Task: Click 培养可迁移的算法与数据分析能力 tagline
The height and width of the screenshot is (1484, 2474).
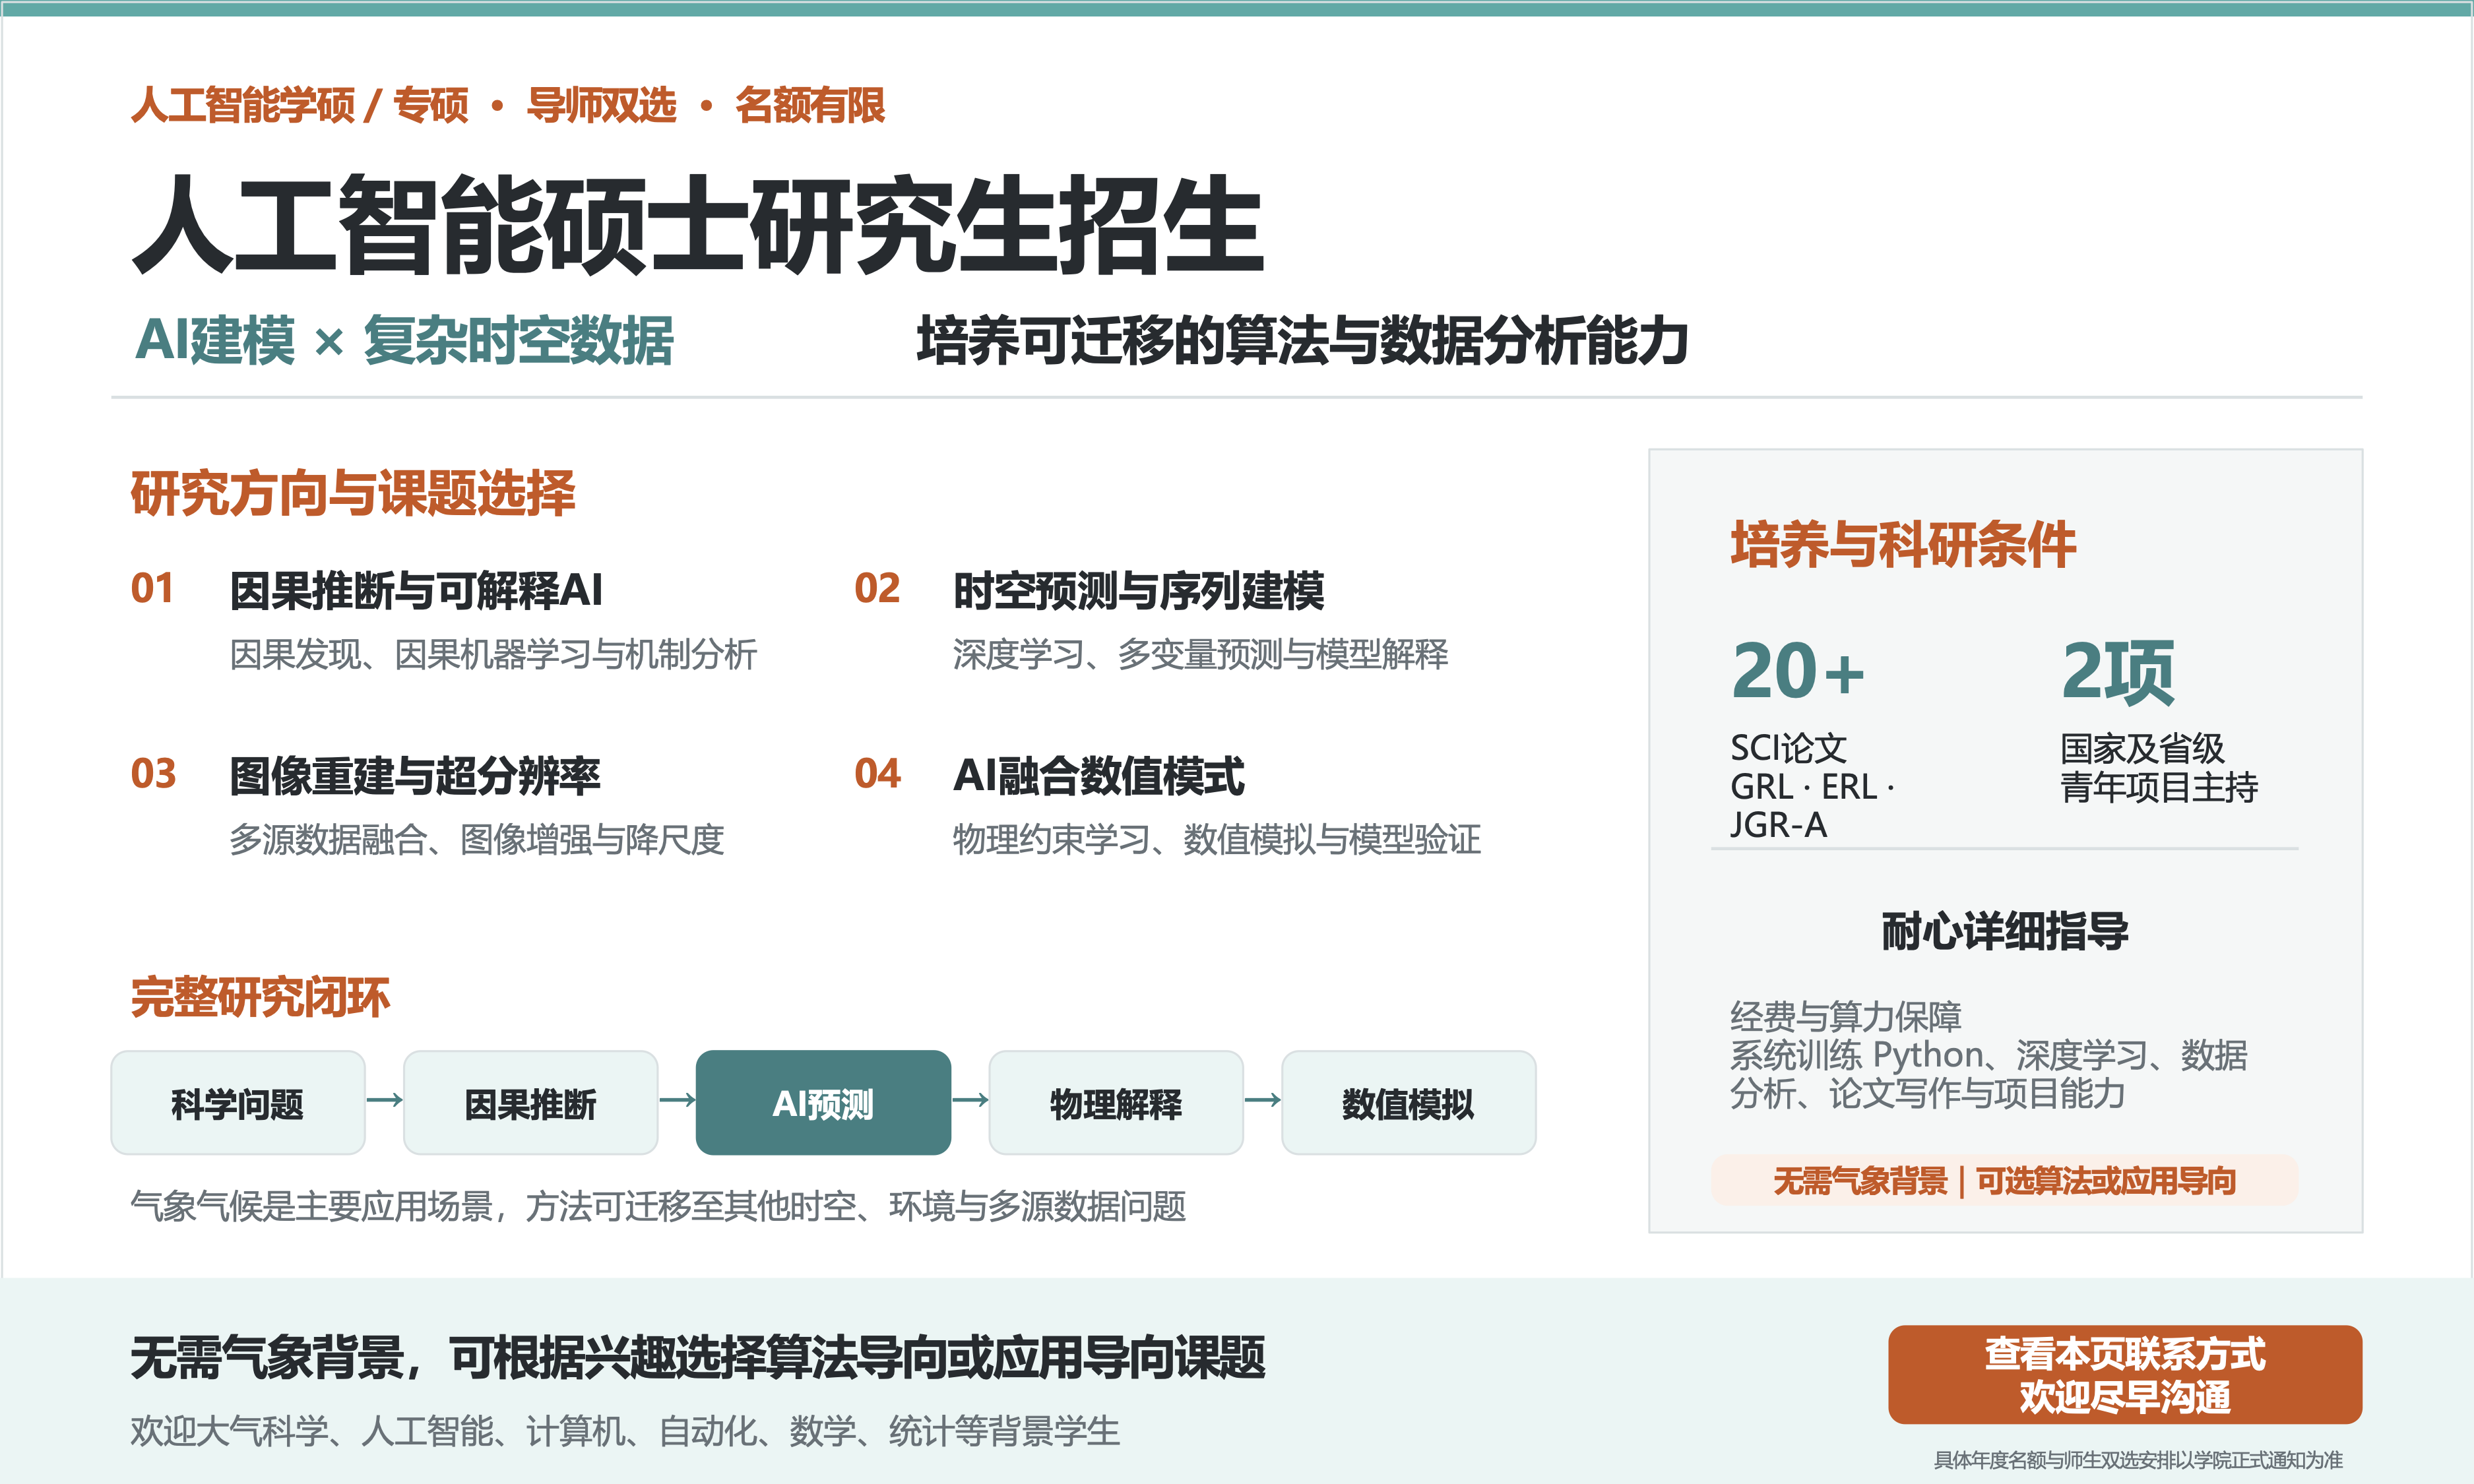Action: (1303, 340)
